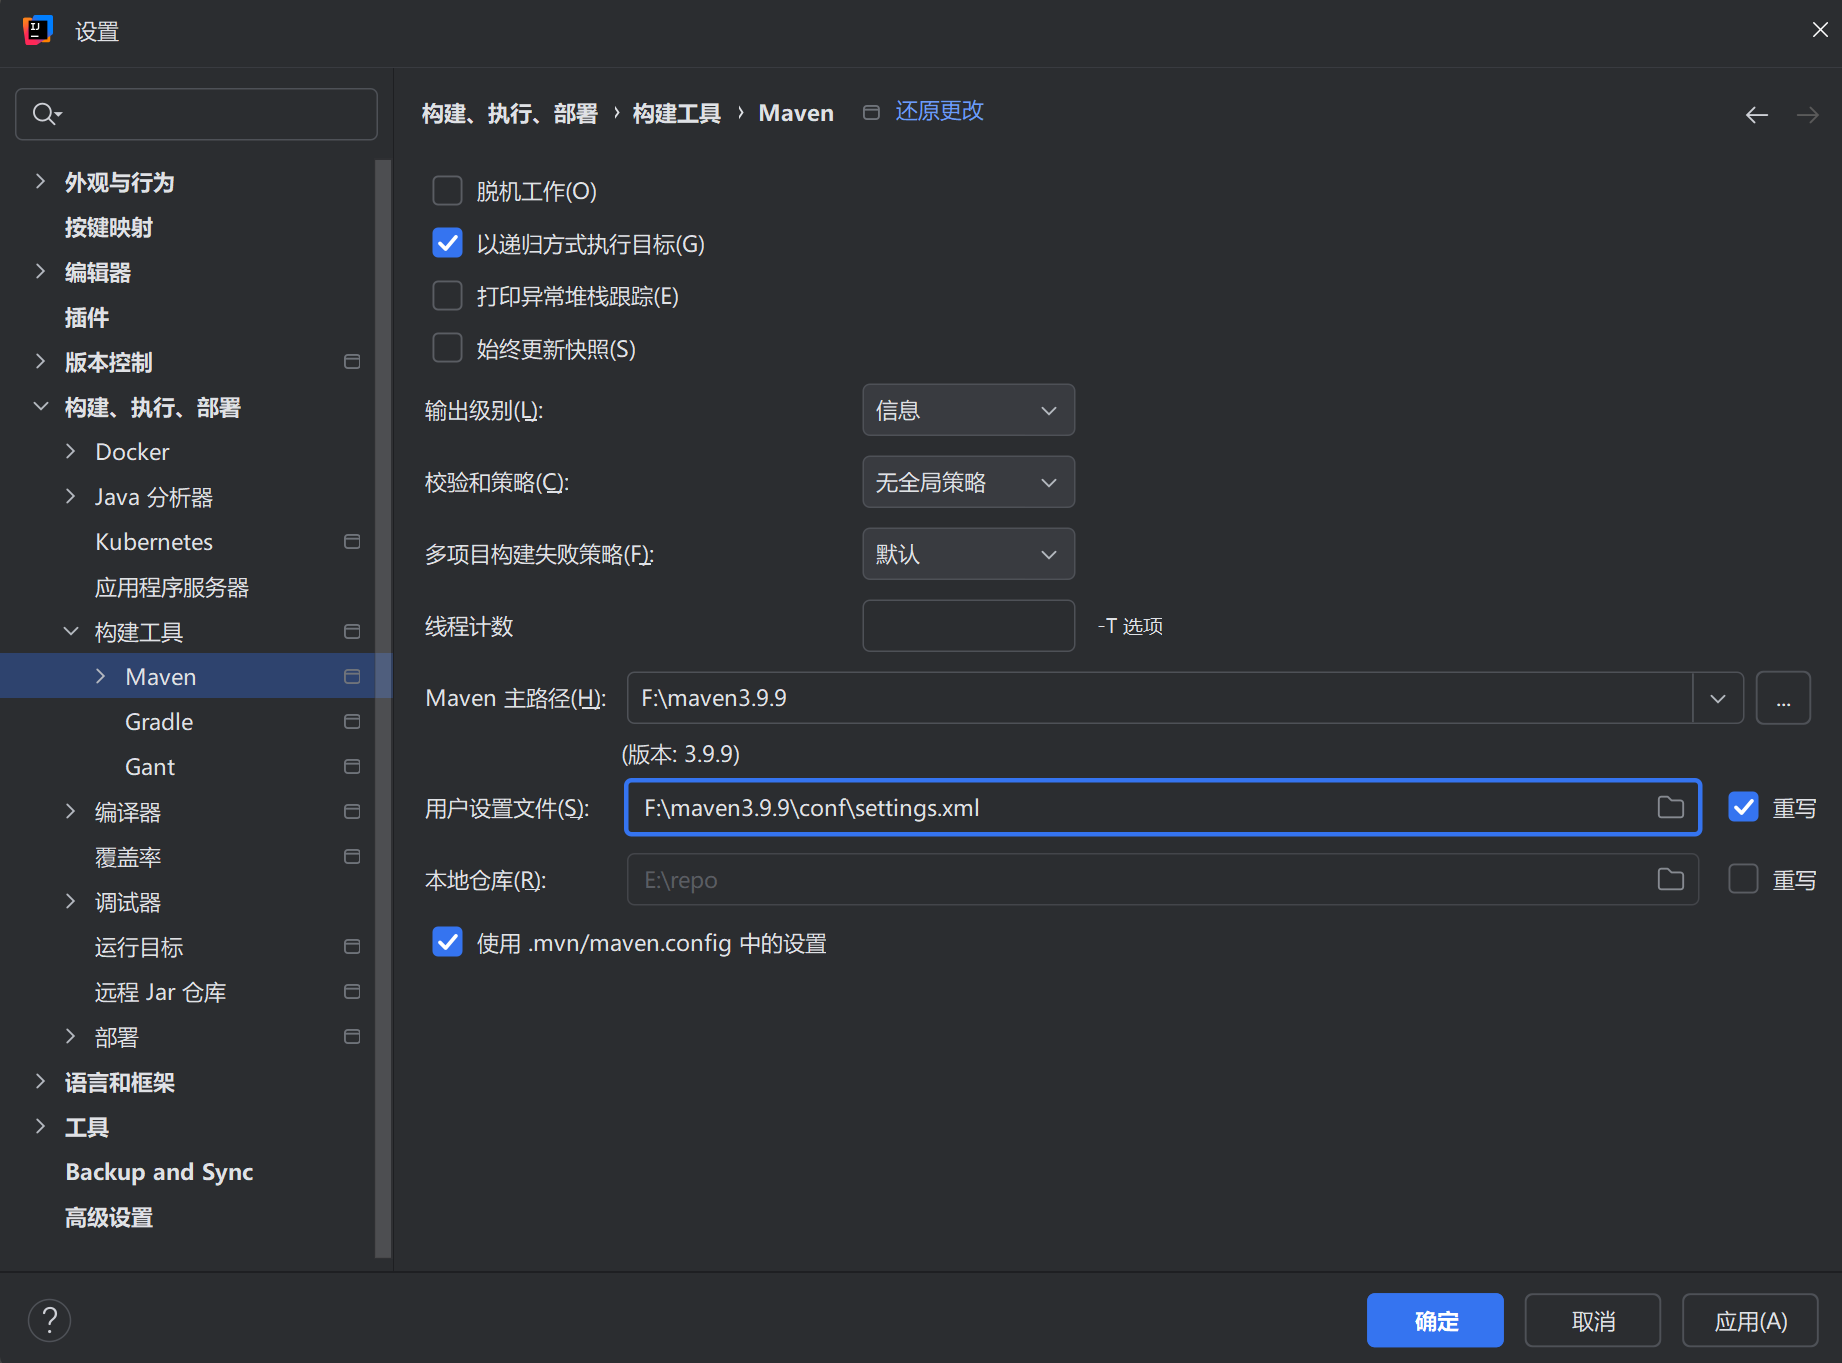
Task: Click folder icon in user settings file field
Action: point(1670,807)
